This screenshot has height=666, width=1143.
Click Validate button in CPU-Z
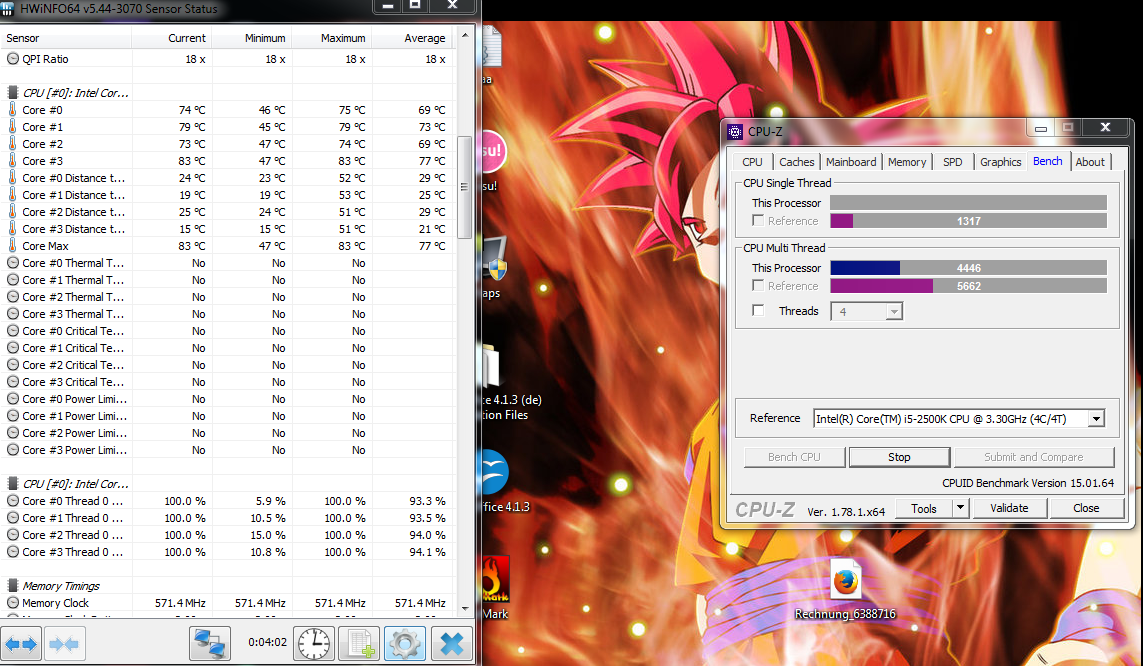pyautogui.click(x=1009, y=508)
